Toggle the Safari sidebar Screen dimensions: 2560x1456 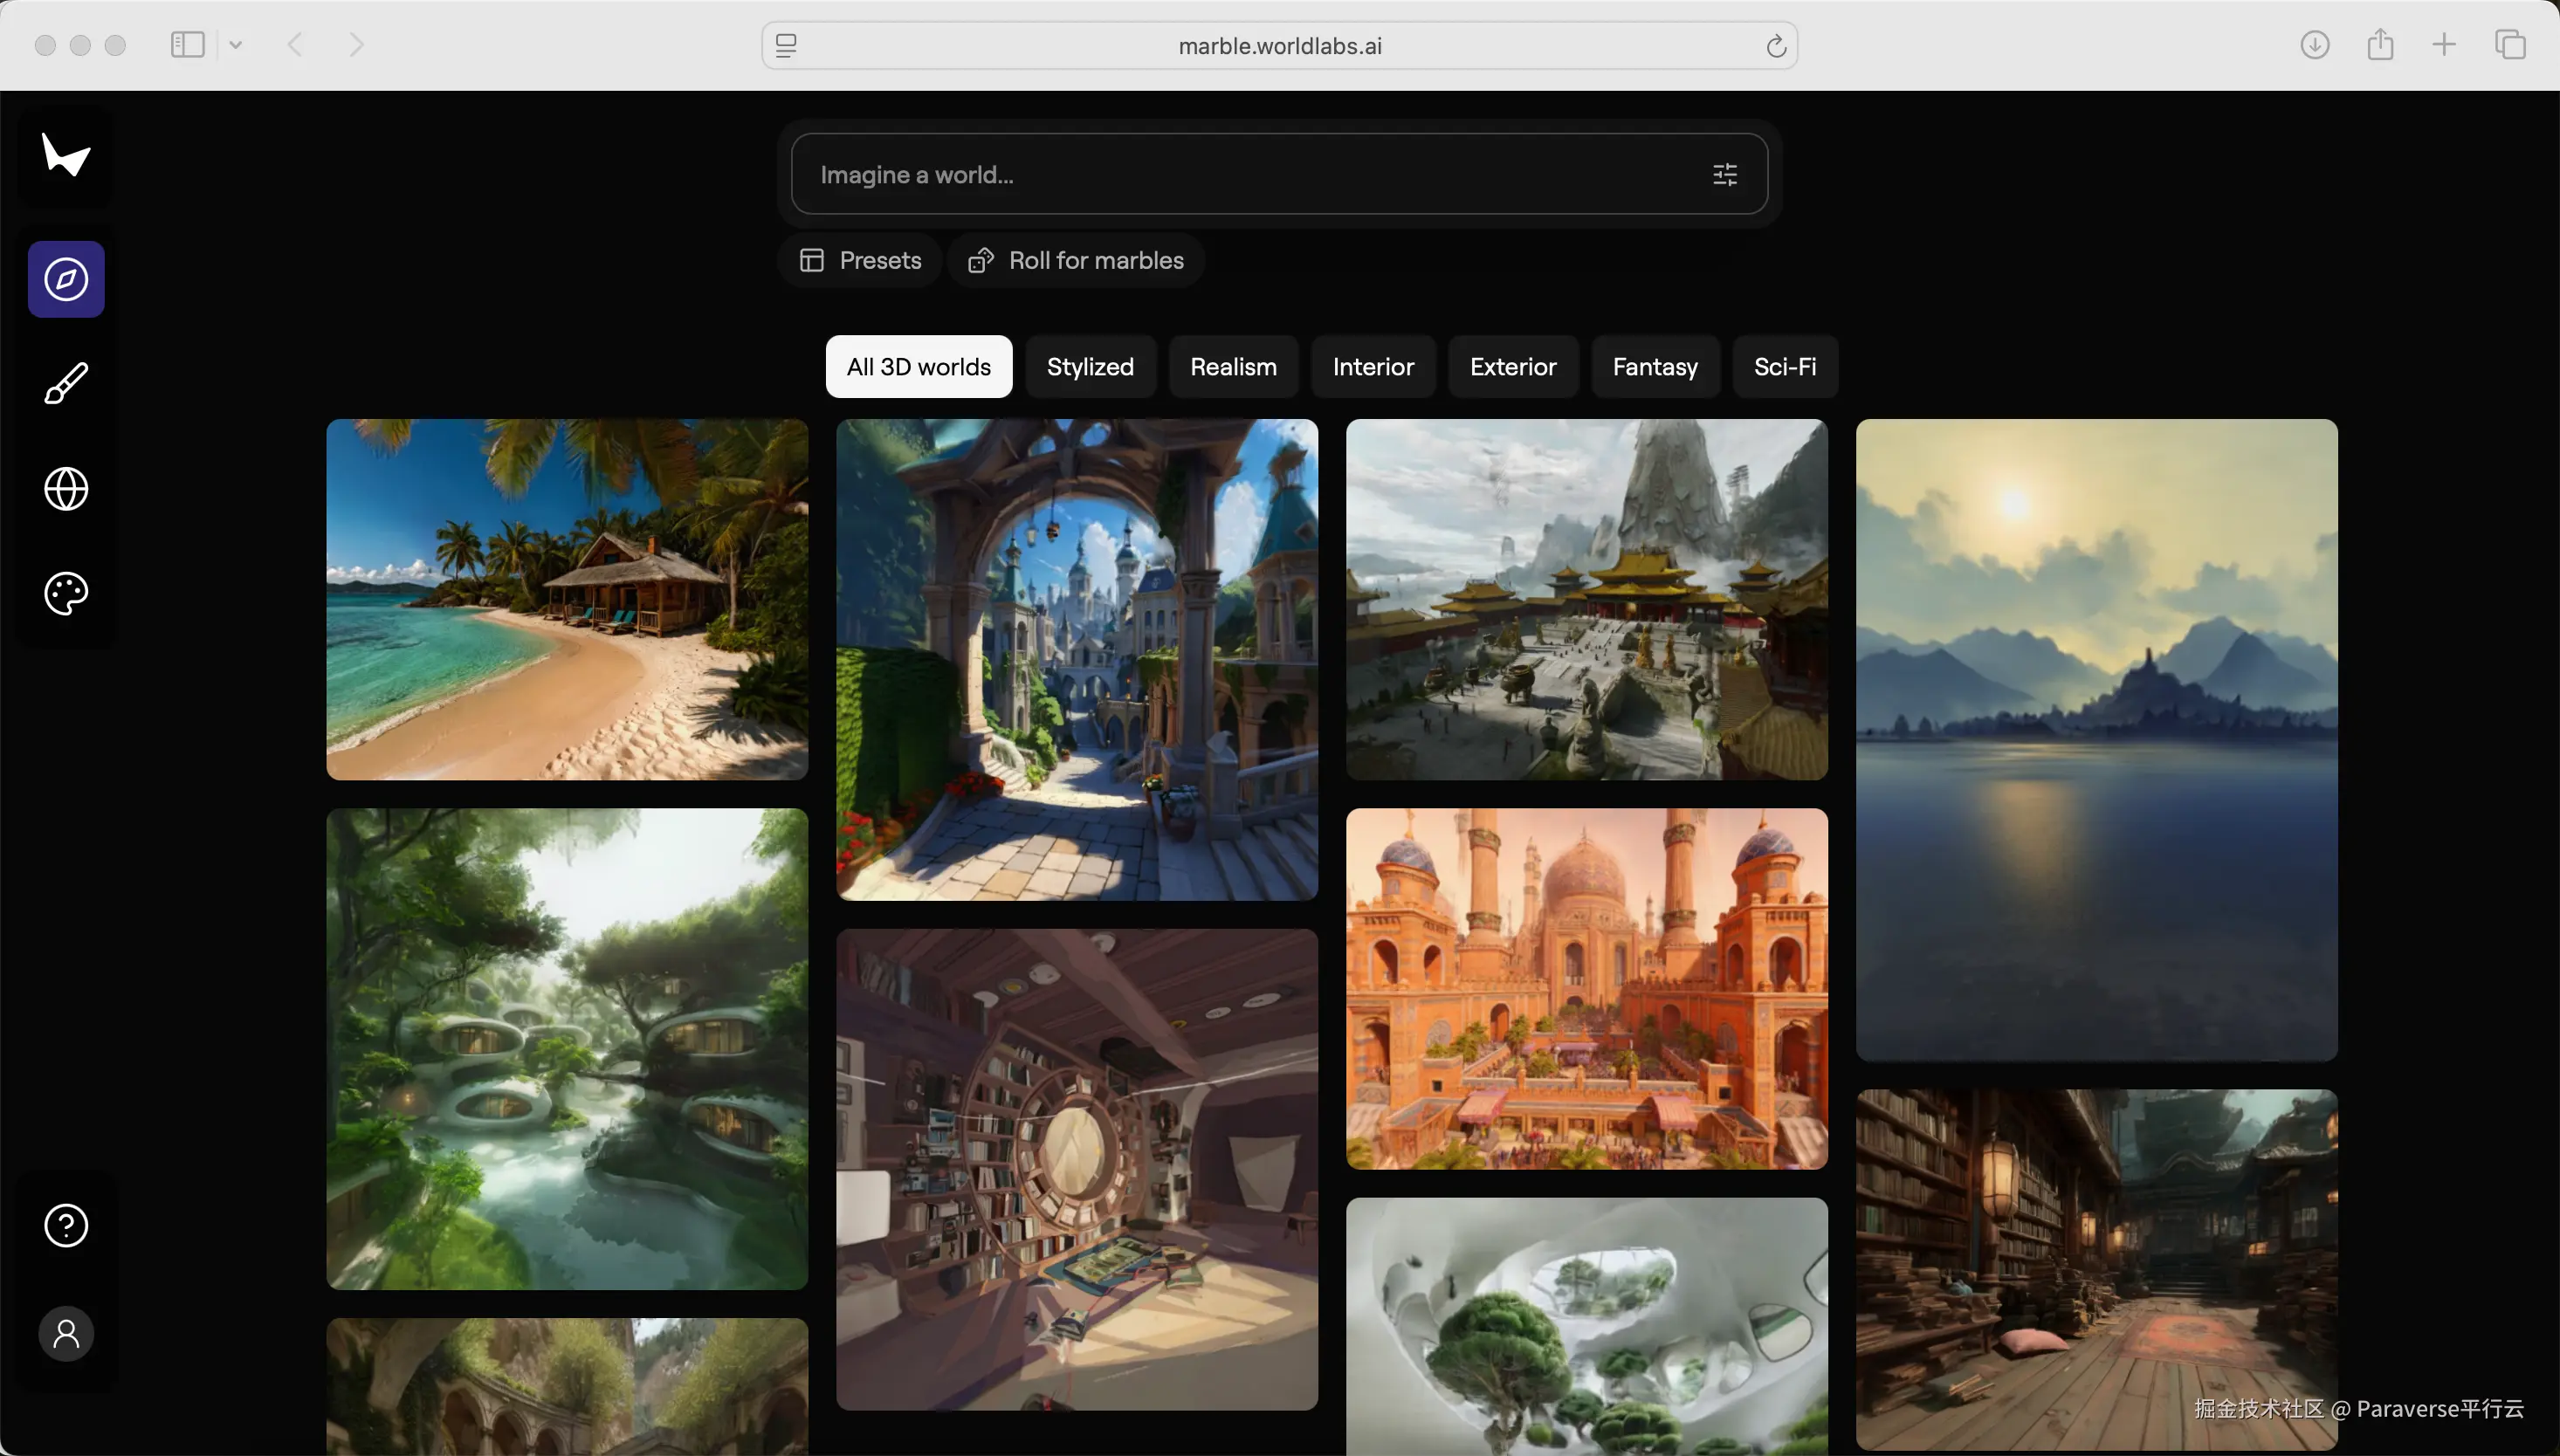(x=187, y=45)
